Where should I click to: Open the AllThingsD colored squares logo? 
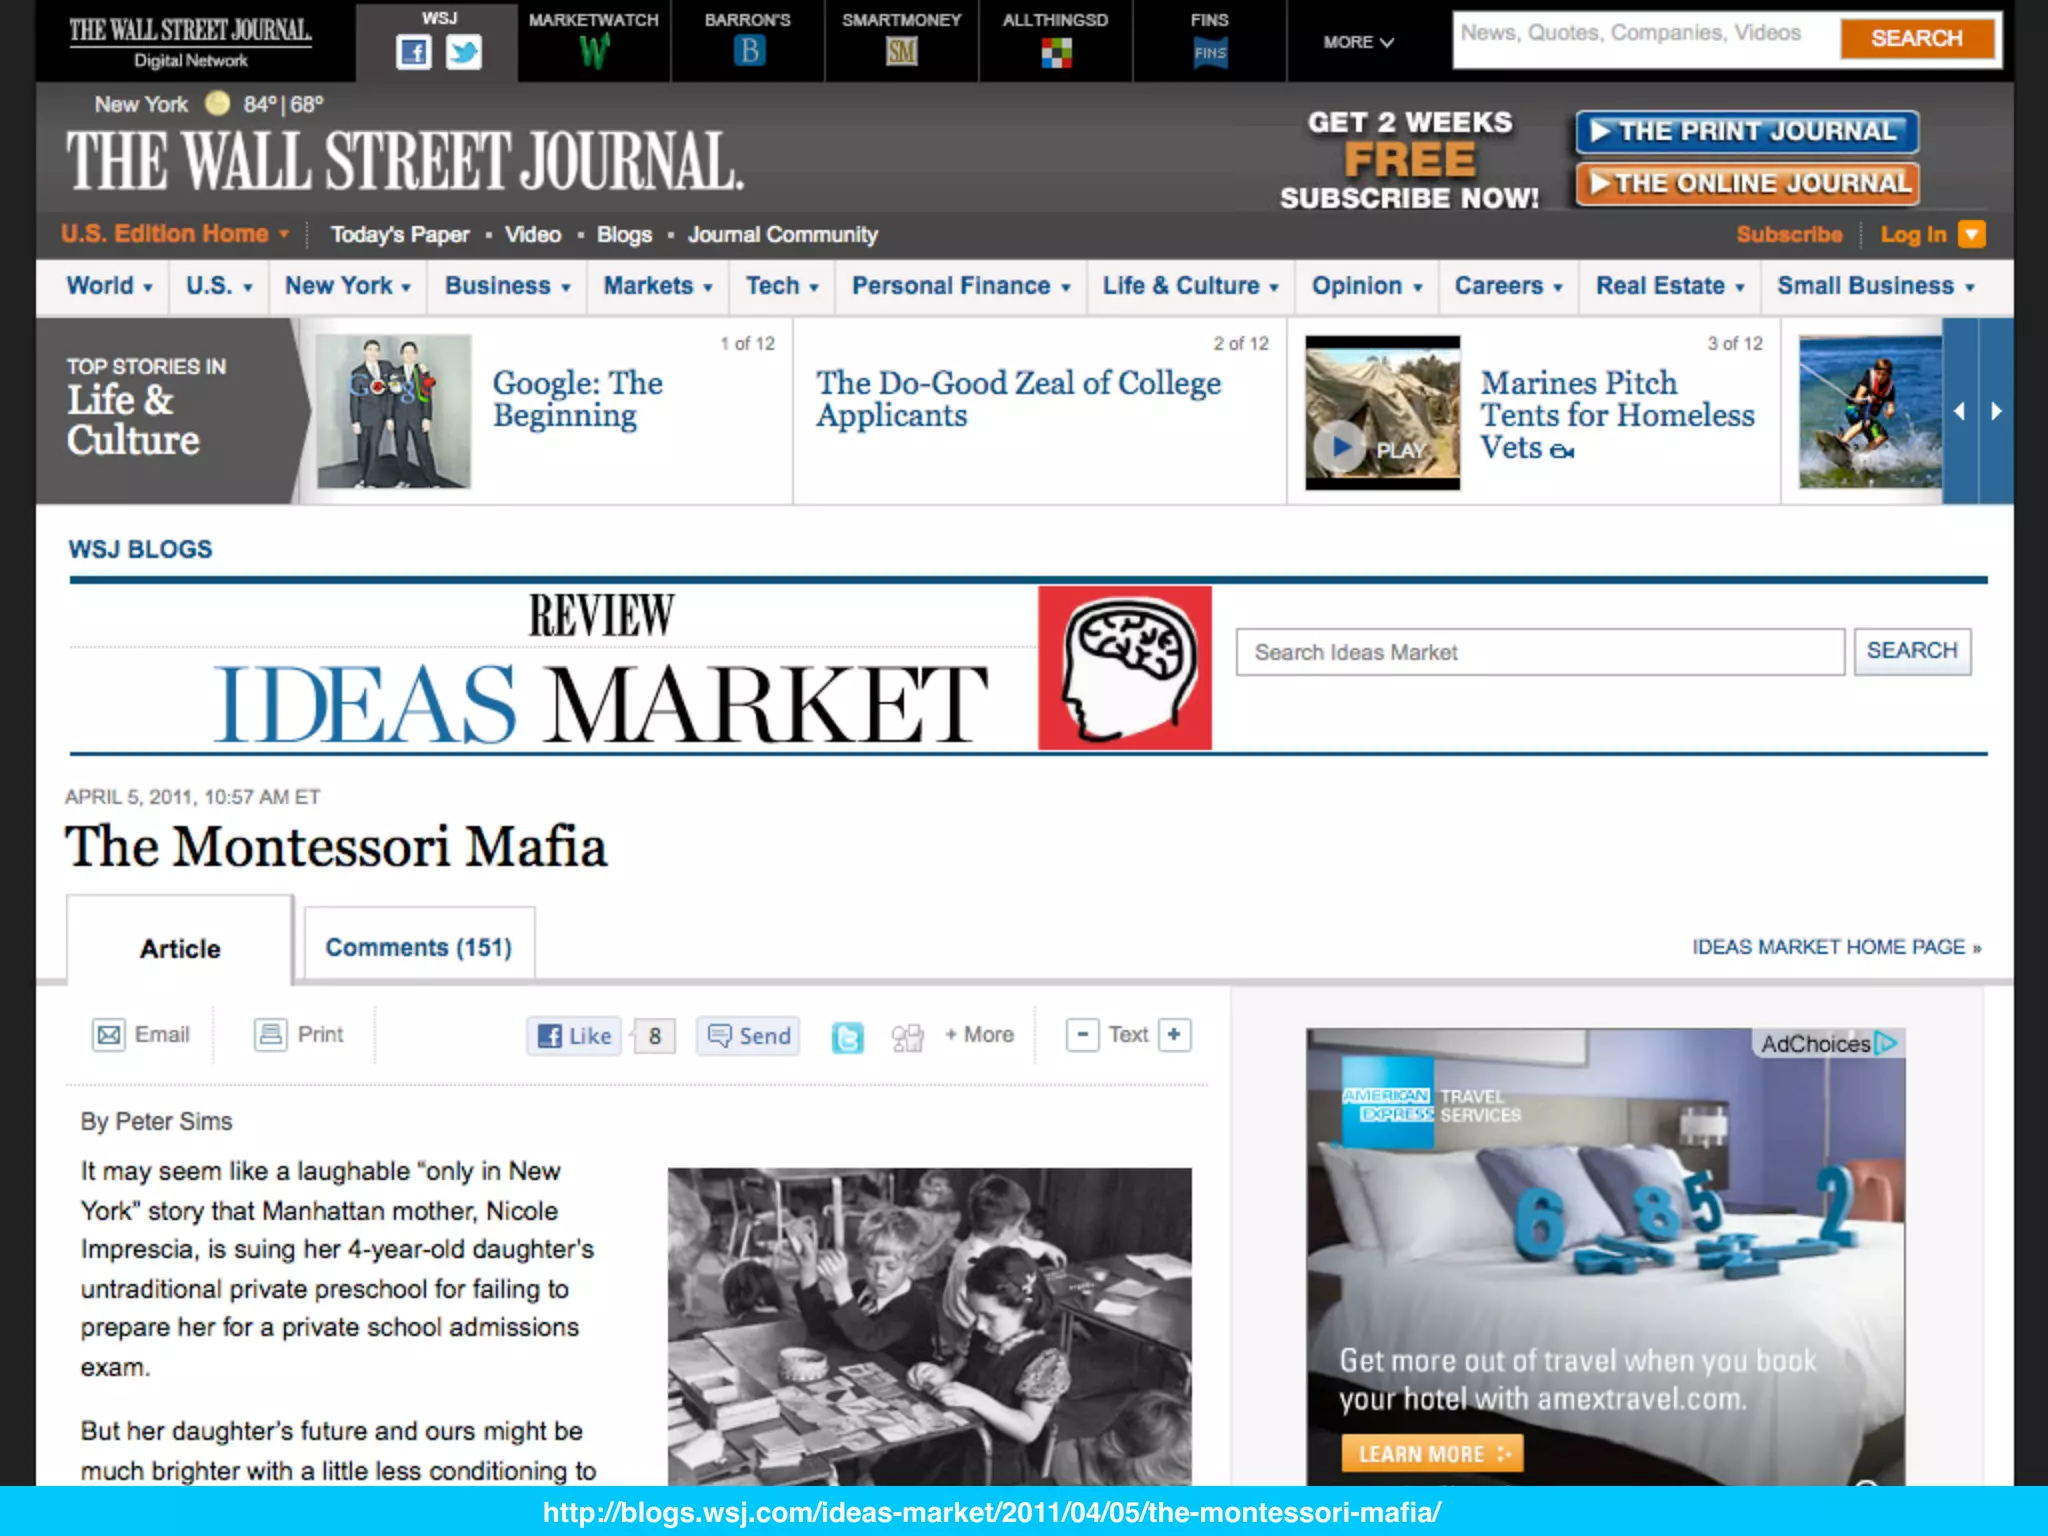(x=1056, y=52)
